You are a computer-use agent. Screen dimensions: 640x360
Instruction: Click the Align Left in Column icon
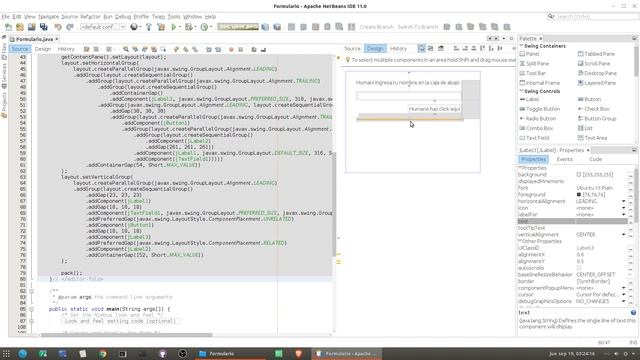point(456,49)
